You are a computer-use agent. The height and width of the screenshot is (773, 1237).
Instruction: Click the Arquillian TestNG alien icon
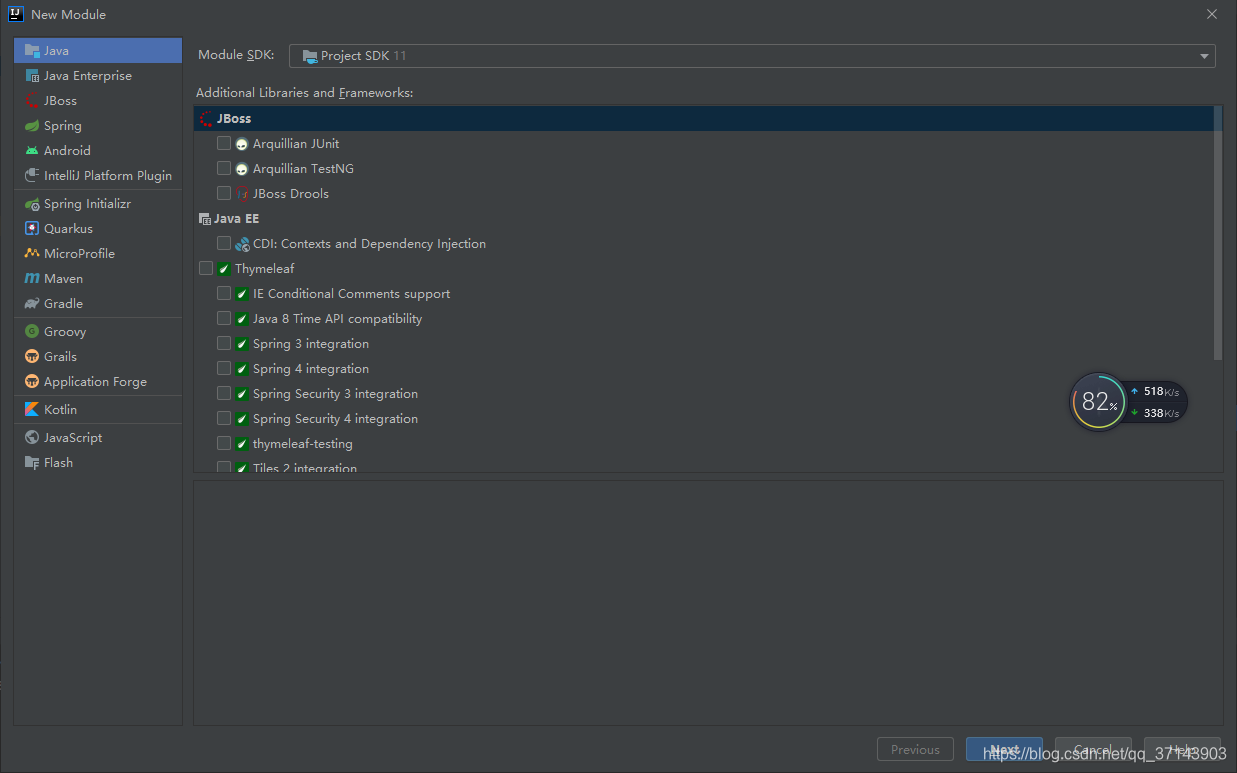[x=241, y=169]
